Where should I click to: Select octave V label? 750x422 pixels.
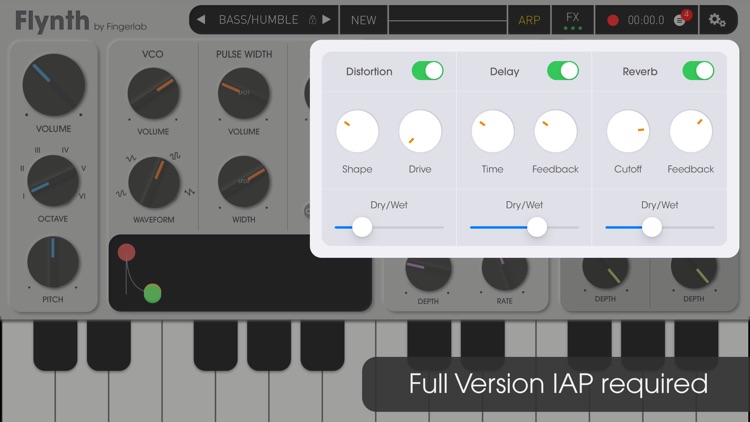coord(84,168)
